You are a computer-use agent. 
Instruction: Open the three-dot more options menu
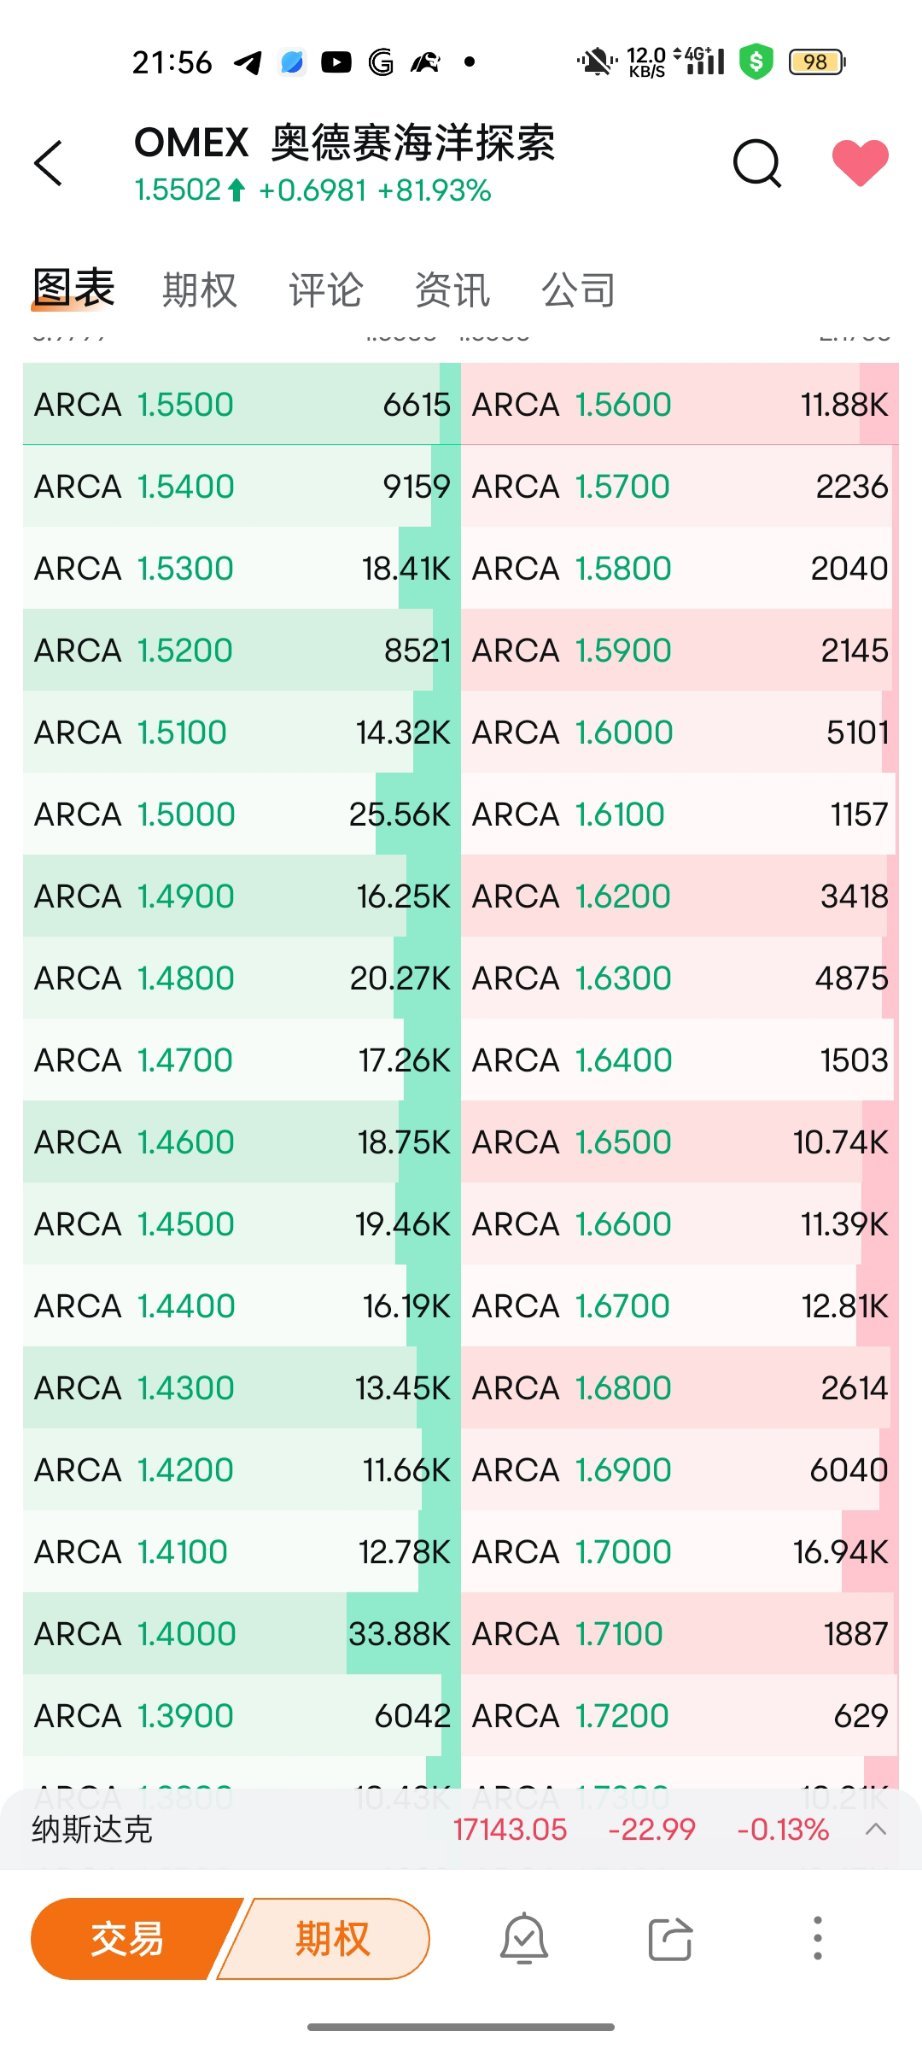tap(817, 1938)
